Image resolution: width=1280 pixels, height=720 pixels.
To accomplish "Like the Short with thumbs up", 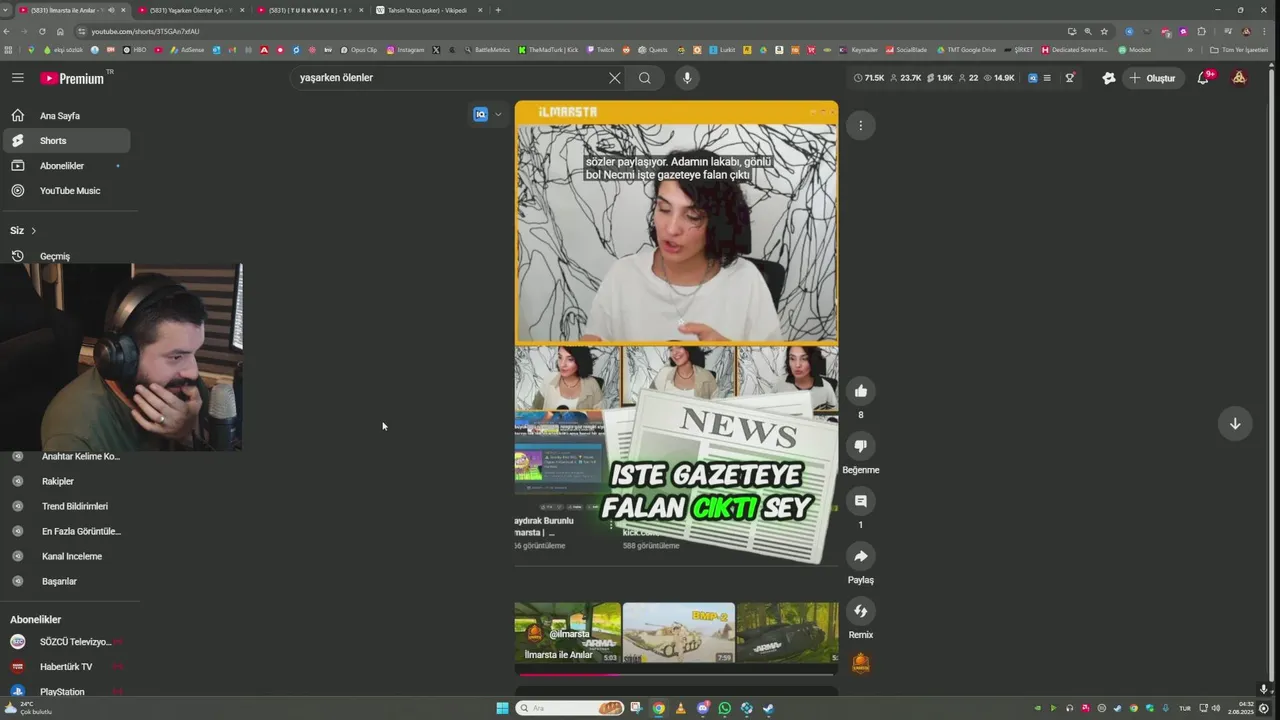I will [x=860, y=391].
